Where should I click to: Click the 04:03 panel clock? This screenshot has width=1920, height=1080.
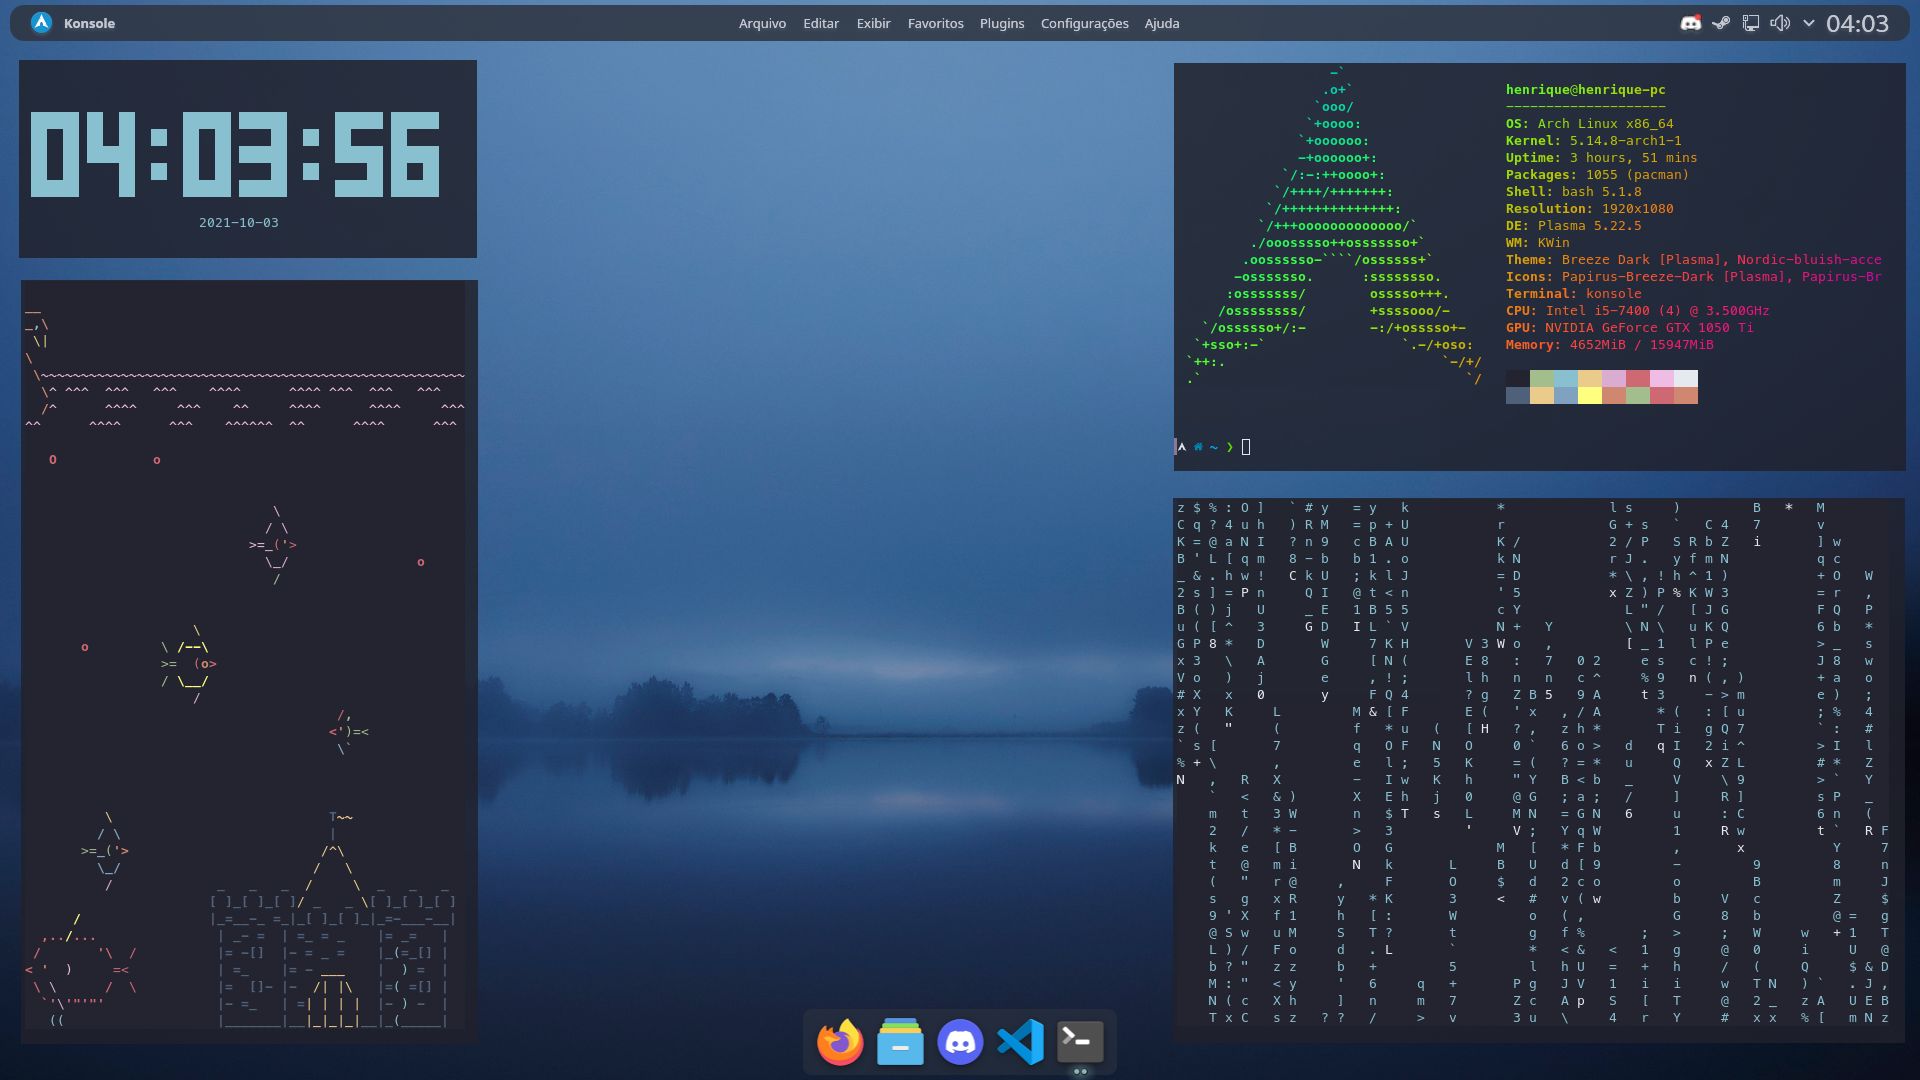pyautogui.click(x=1857, y=23)
